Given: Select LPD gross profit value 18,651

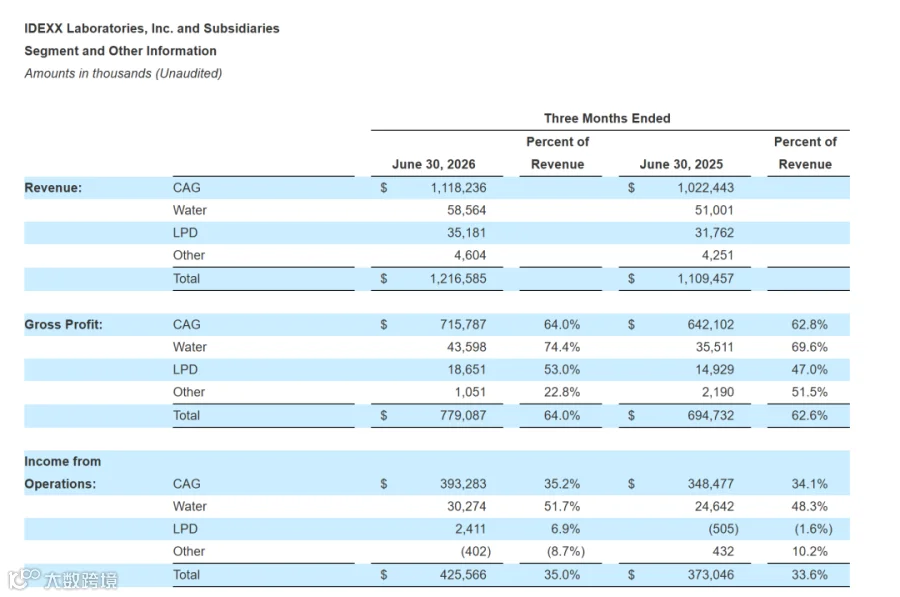Looking at the screenshot, I should coord(466,369).
